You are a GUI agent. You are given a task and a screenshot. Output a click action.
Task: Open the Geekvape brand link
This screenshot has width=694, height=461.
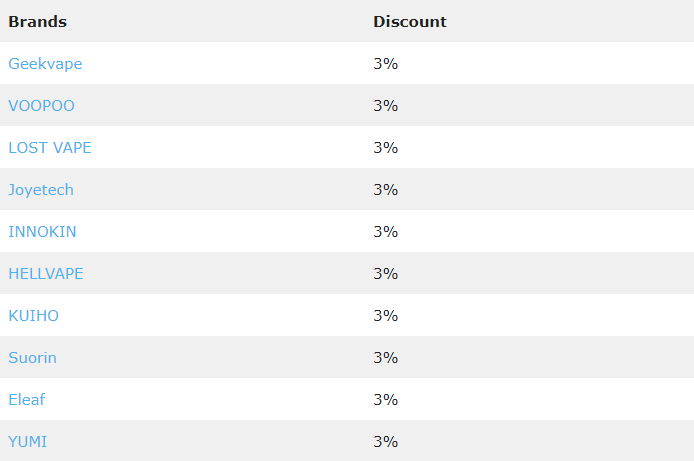point(45,64)
